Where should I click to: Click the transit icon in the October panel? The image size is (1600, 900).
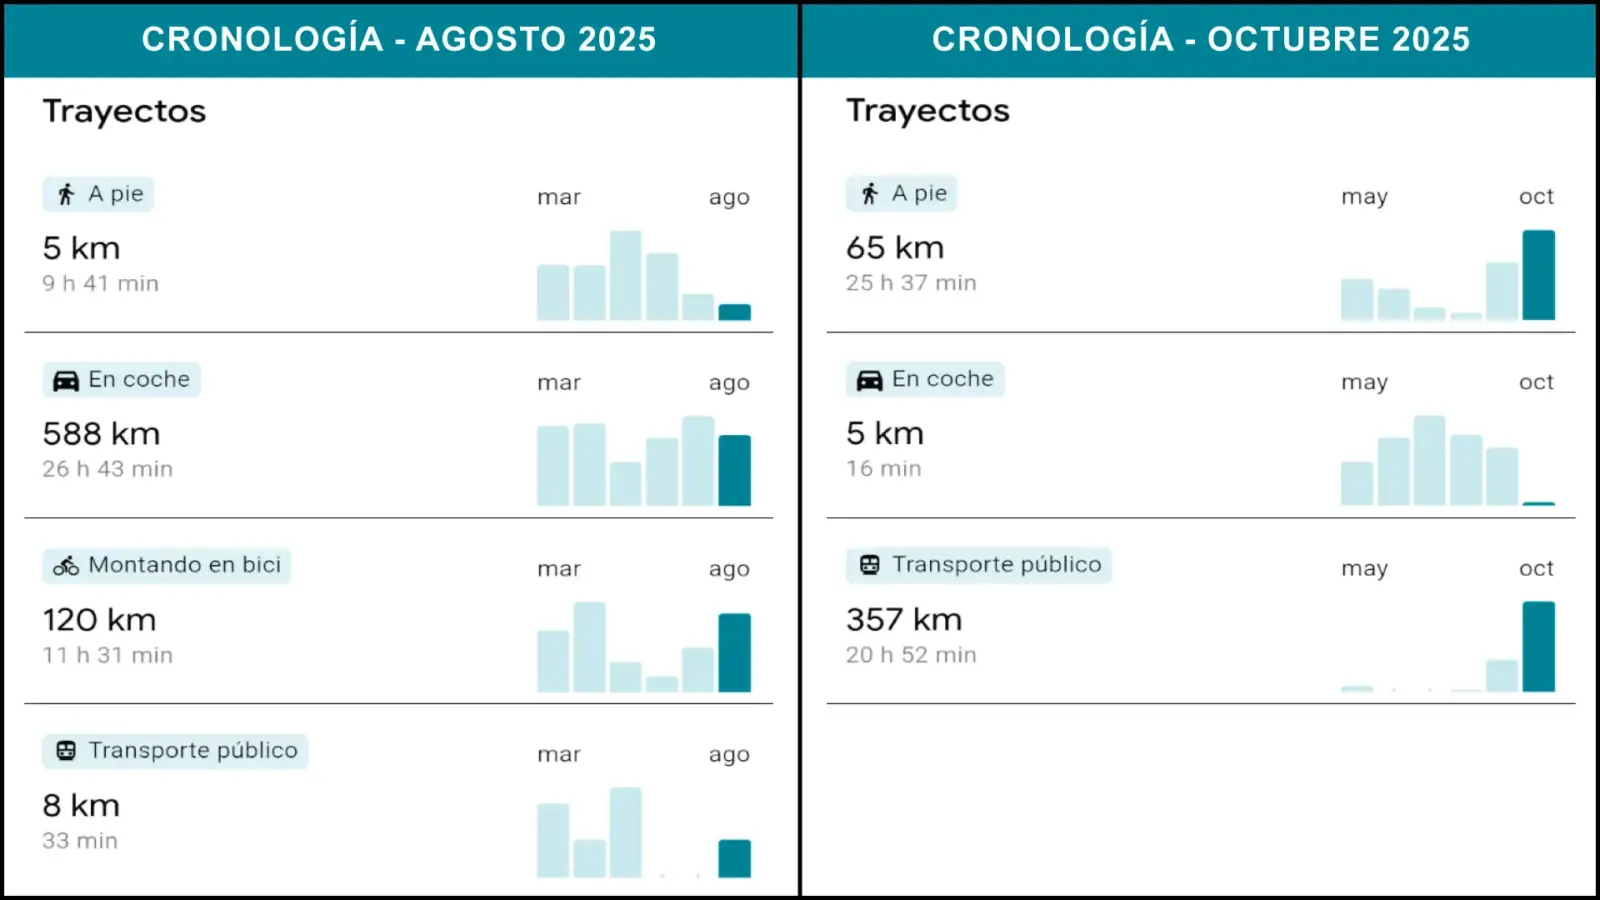pyautogui.click(x=870, y=565)
